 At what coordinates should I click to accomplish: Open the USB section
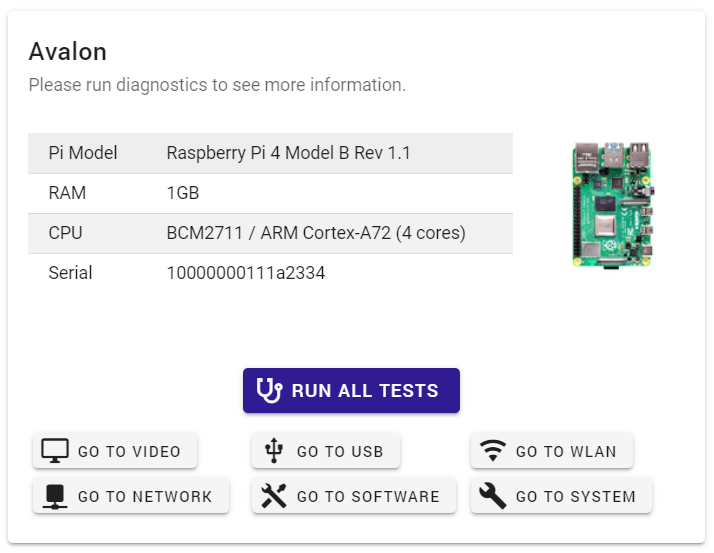[326, 451]
